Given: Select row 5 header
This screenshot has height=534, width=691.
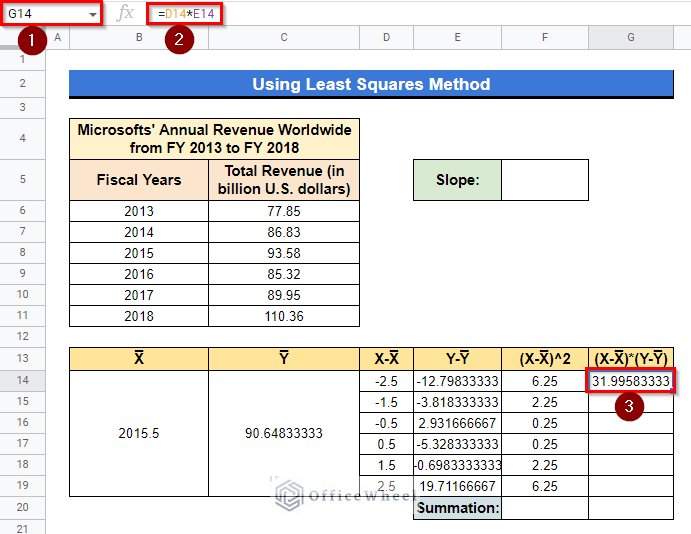Looking at the screenshot, I should point(22,179).
